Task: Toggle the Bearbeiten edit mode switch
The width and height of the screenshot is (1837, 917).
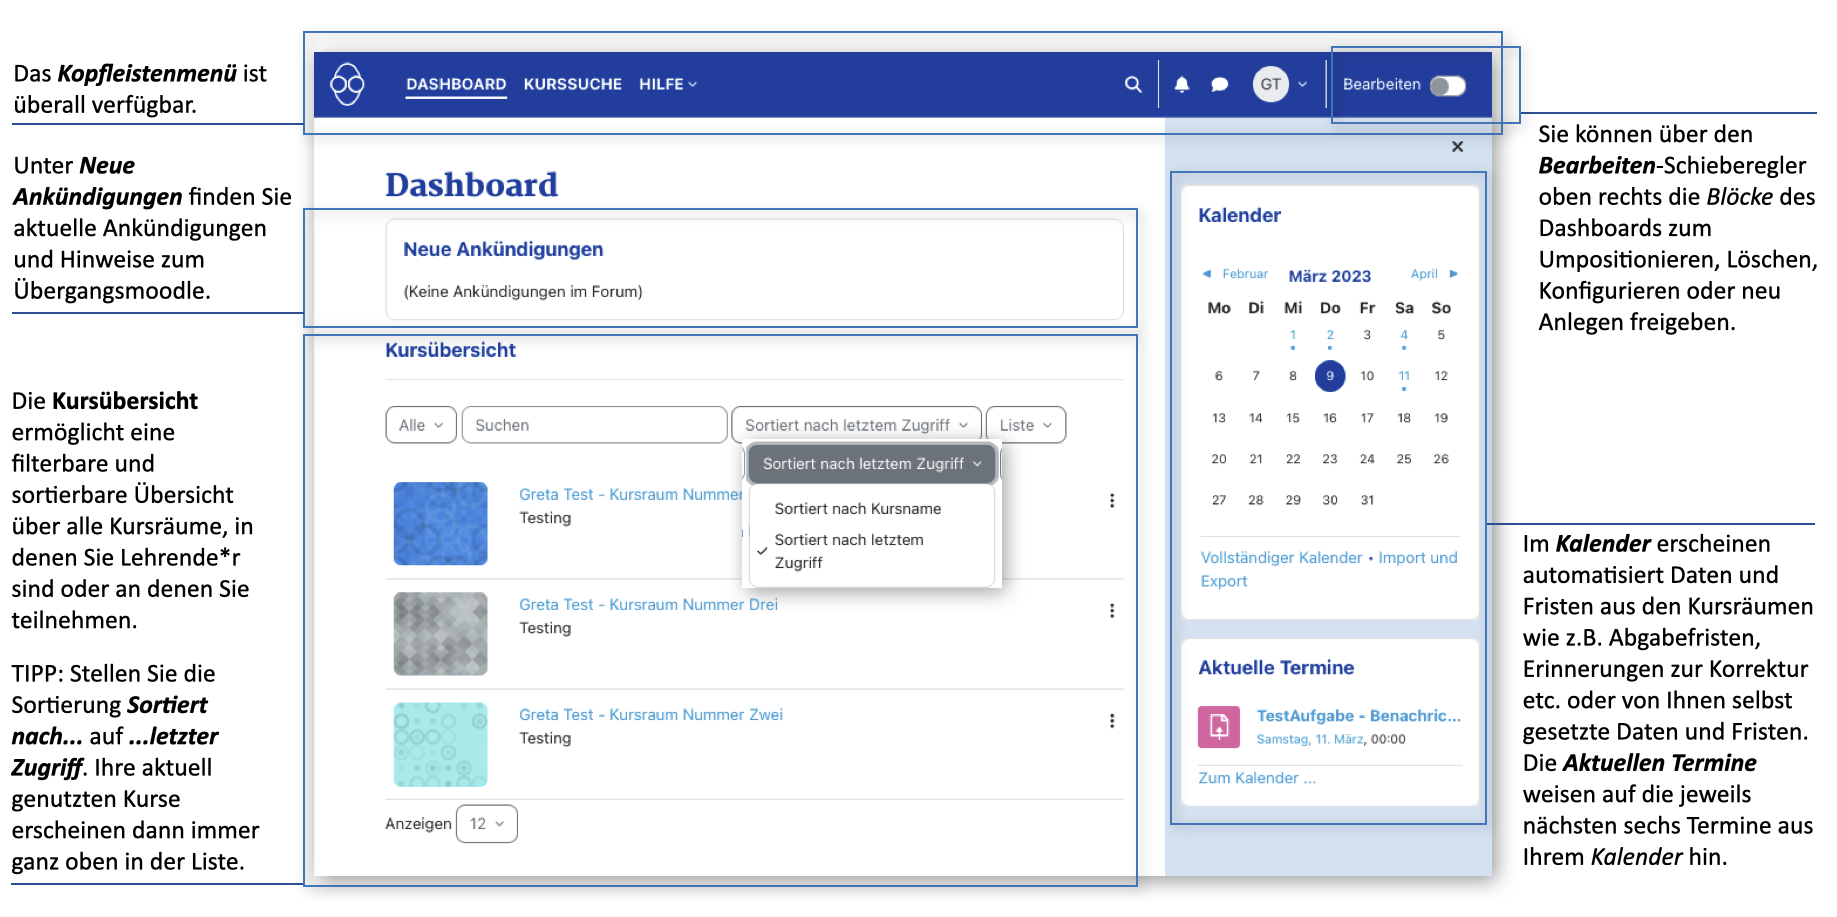Action: tap(1447, 86)
